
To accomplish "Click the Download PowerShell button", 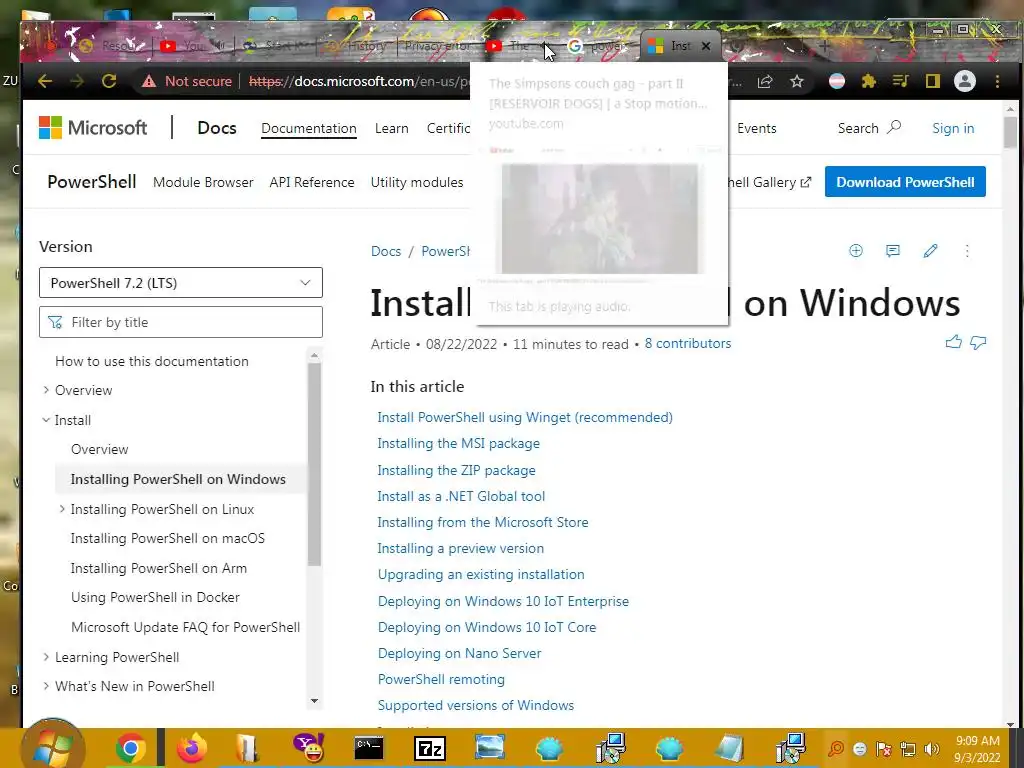I will 905,182.
